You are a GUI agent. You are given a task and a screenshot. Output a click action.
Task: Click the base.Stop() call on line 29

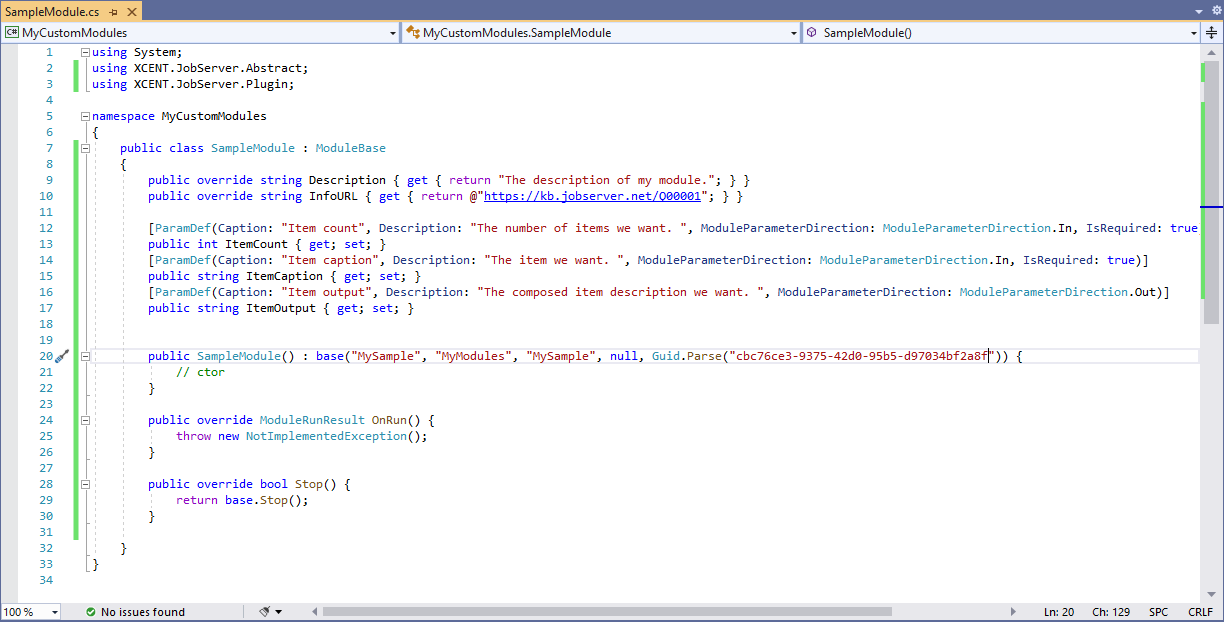[263, 500]
